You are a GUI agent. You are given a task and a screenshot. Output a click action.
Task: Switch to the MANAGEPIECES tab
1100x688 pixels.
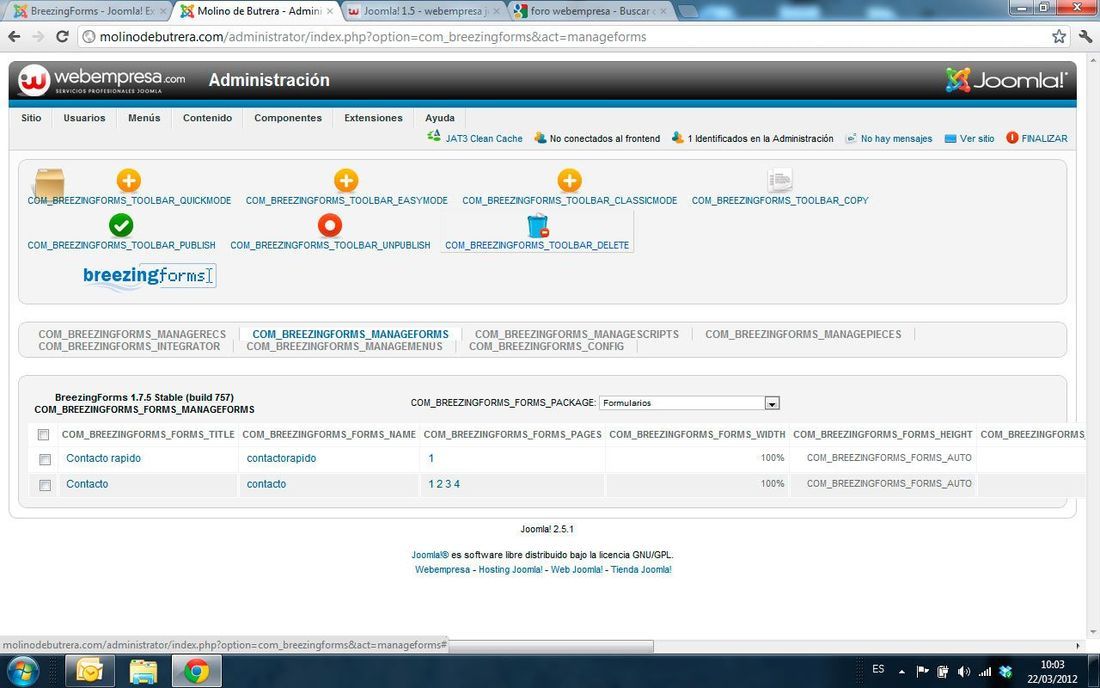tap(803, 334)
